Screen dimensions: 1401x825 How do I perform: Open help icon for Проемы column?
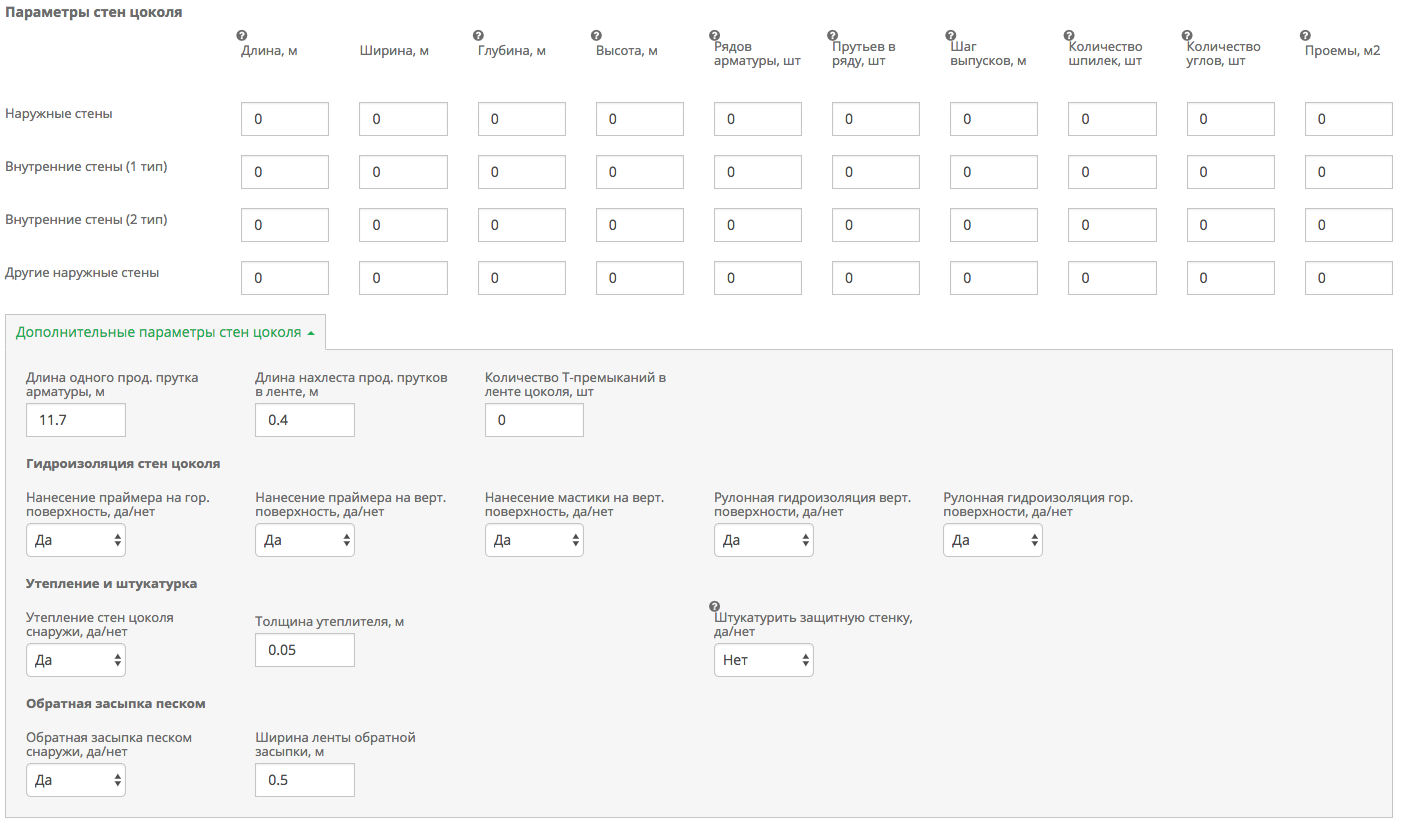(1305, 36)
